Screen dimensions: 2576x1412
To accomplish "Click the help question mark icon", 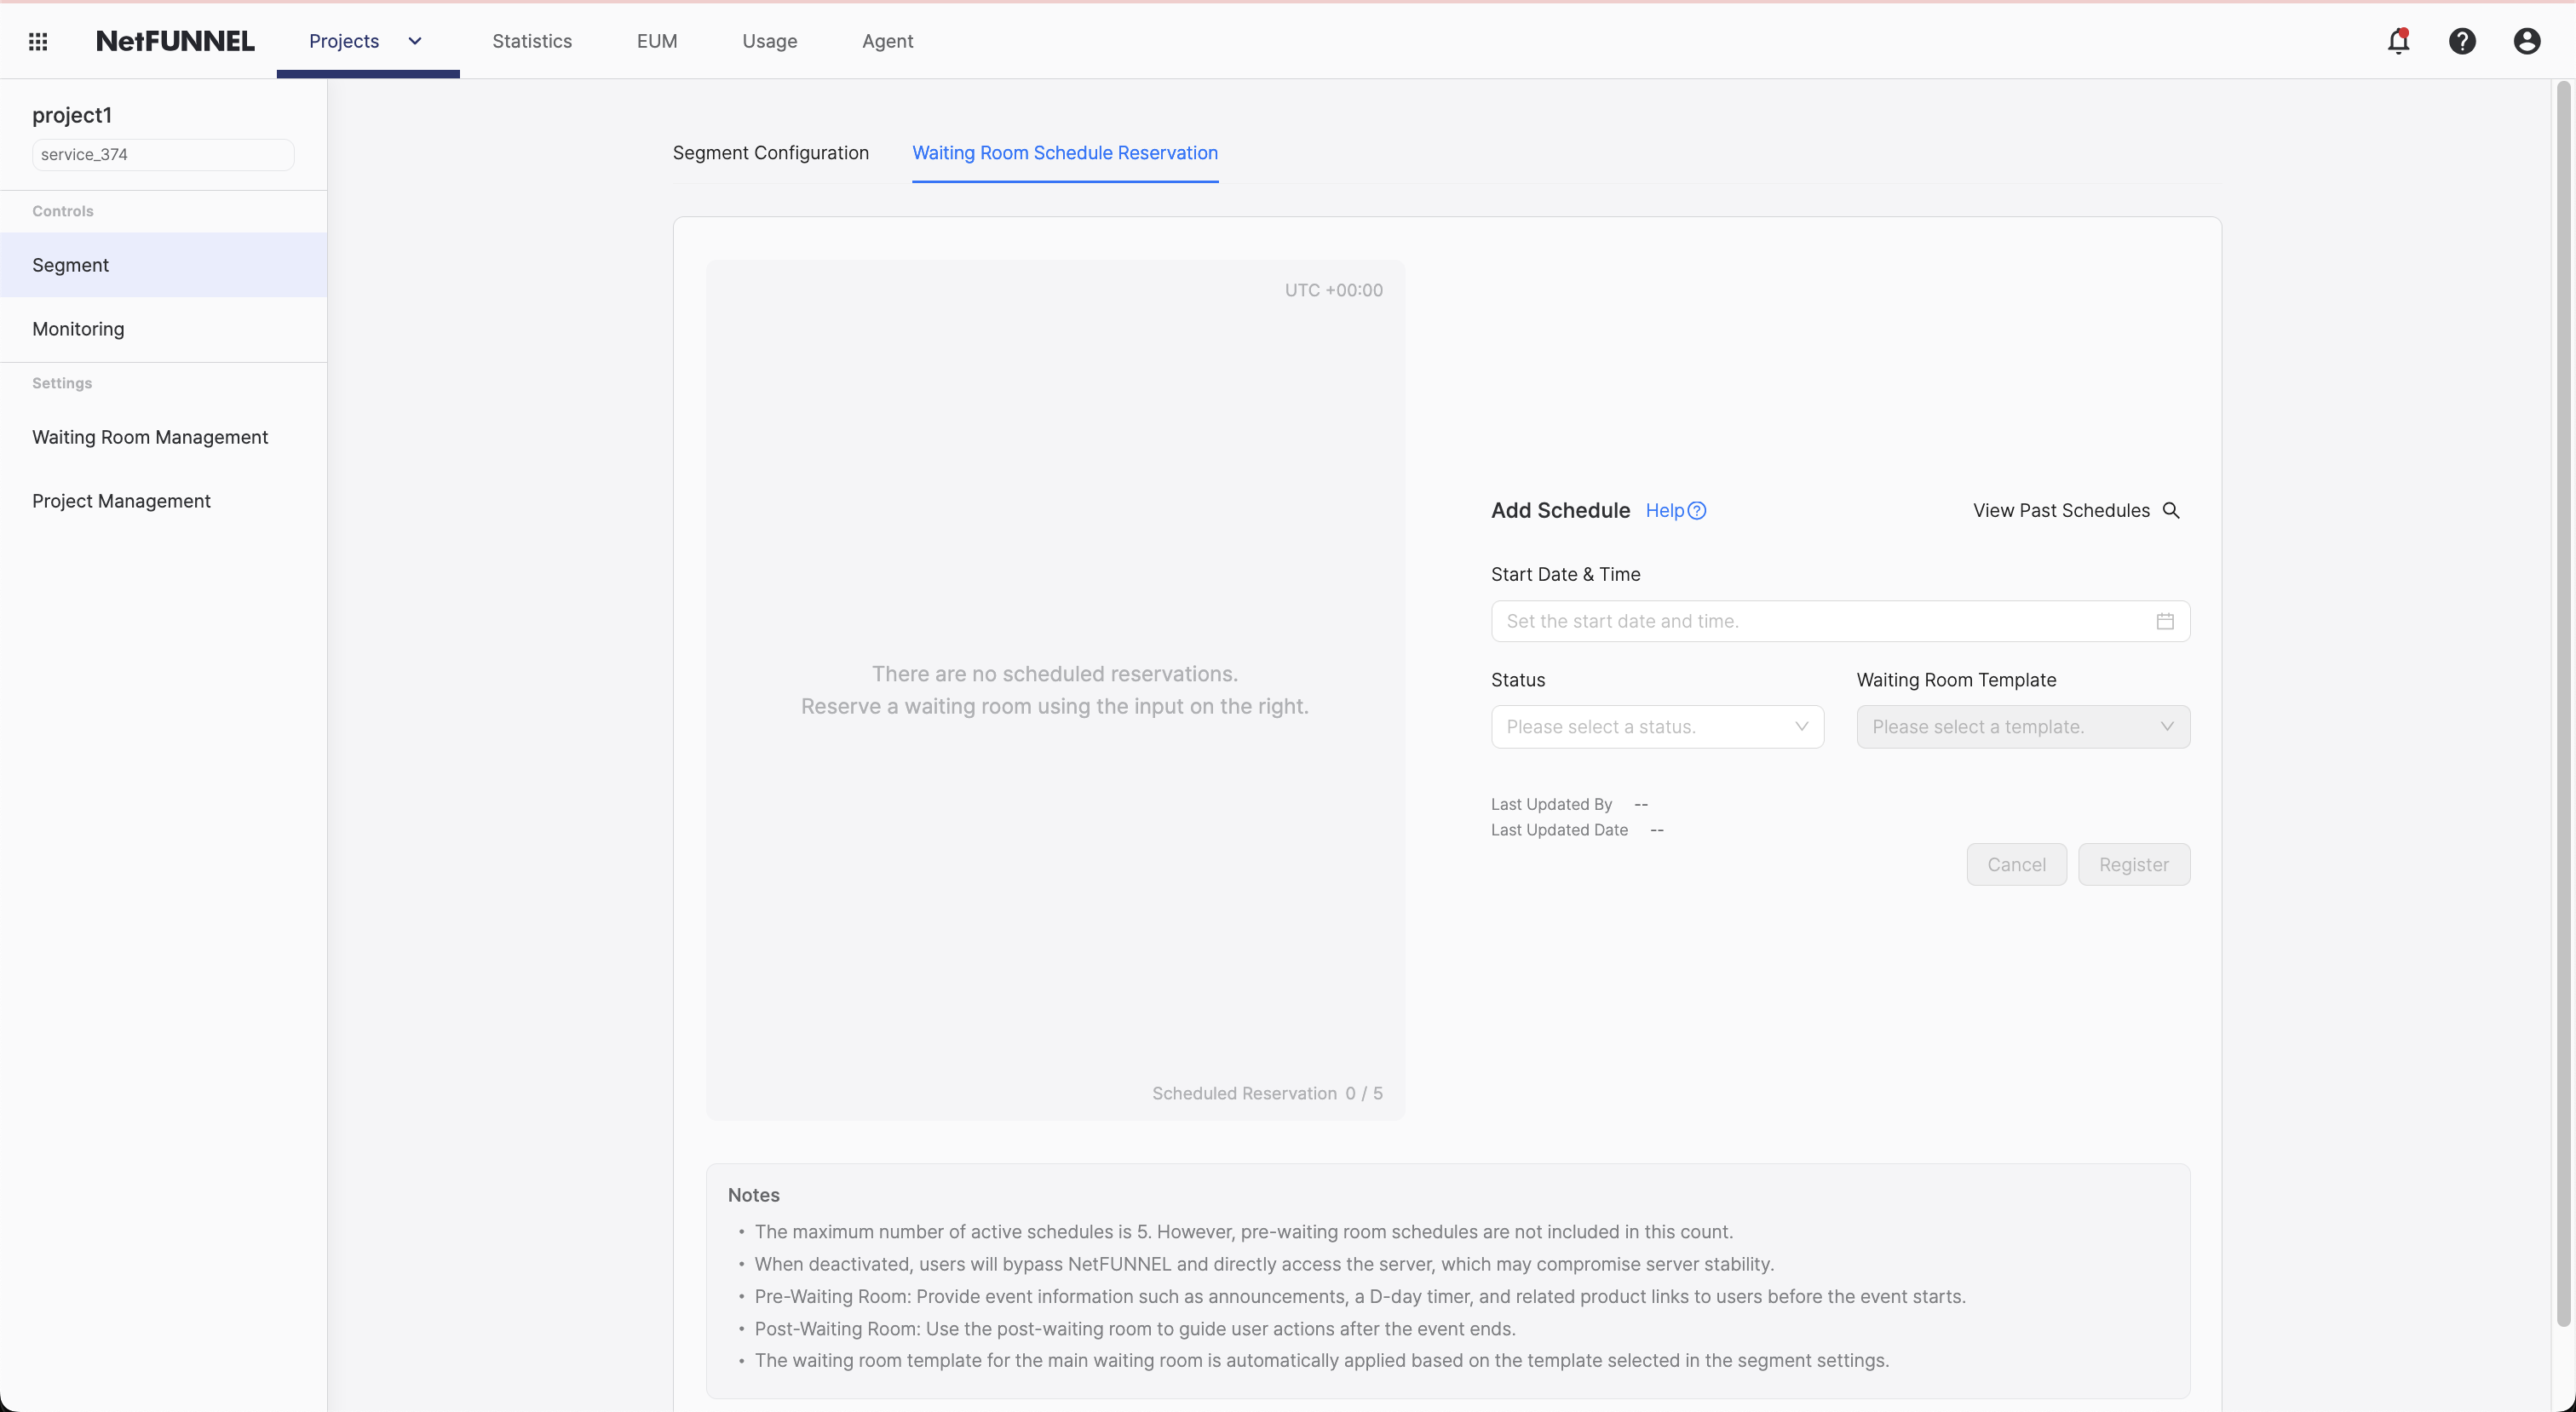I will [2462, 41].
